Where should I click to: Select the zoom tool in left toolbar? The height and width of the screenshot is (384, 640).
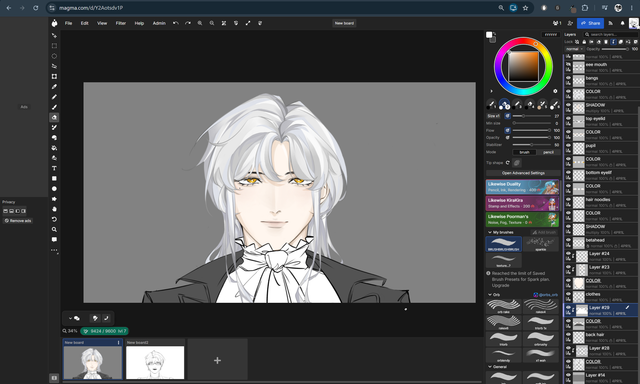pyautogui.click(x=54, y=229)
